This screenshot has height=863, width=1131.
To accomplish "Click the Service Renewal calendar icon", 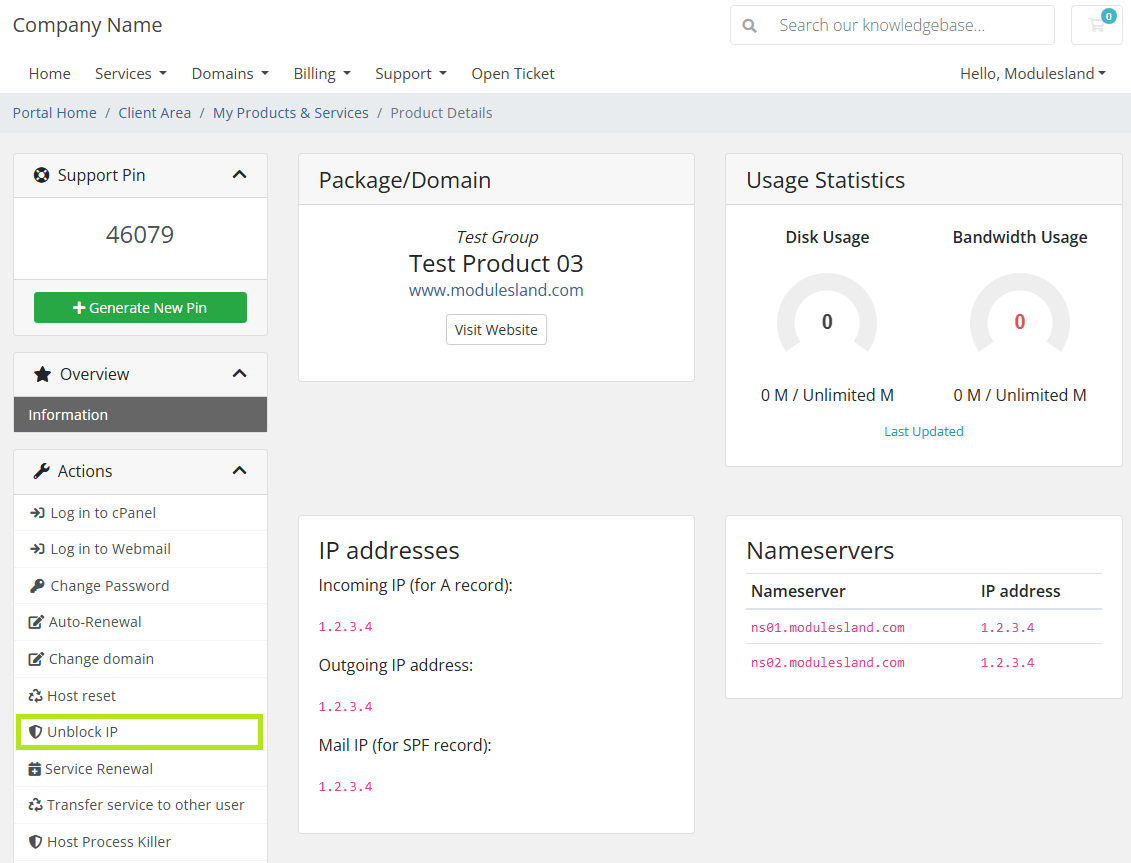I will click(35, 769).
